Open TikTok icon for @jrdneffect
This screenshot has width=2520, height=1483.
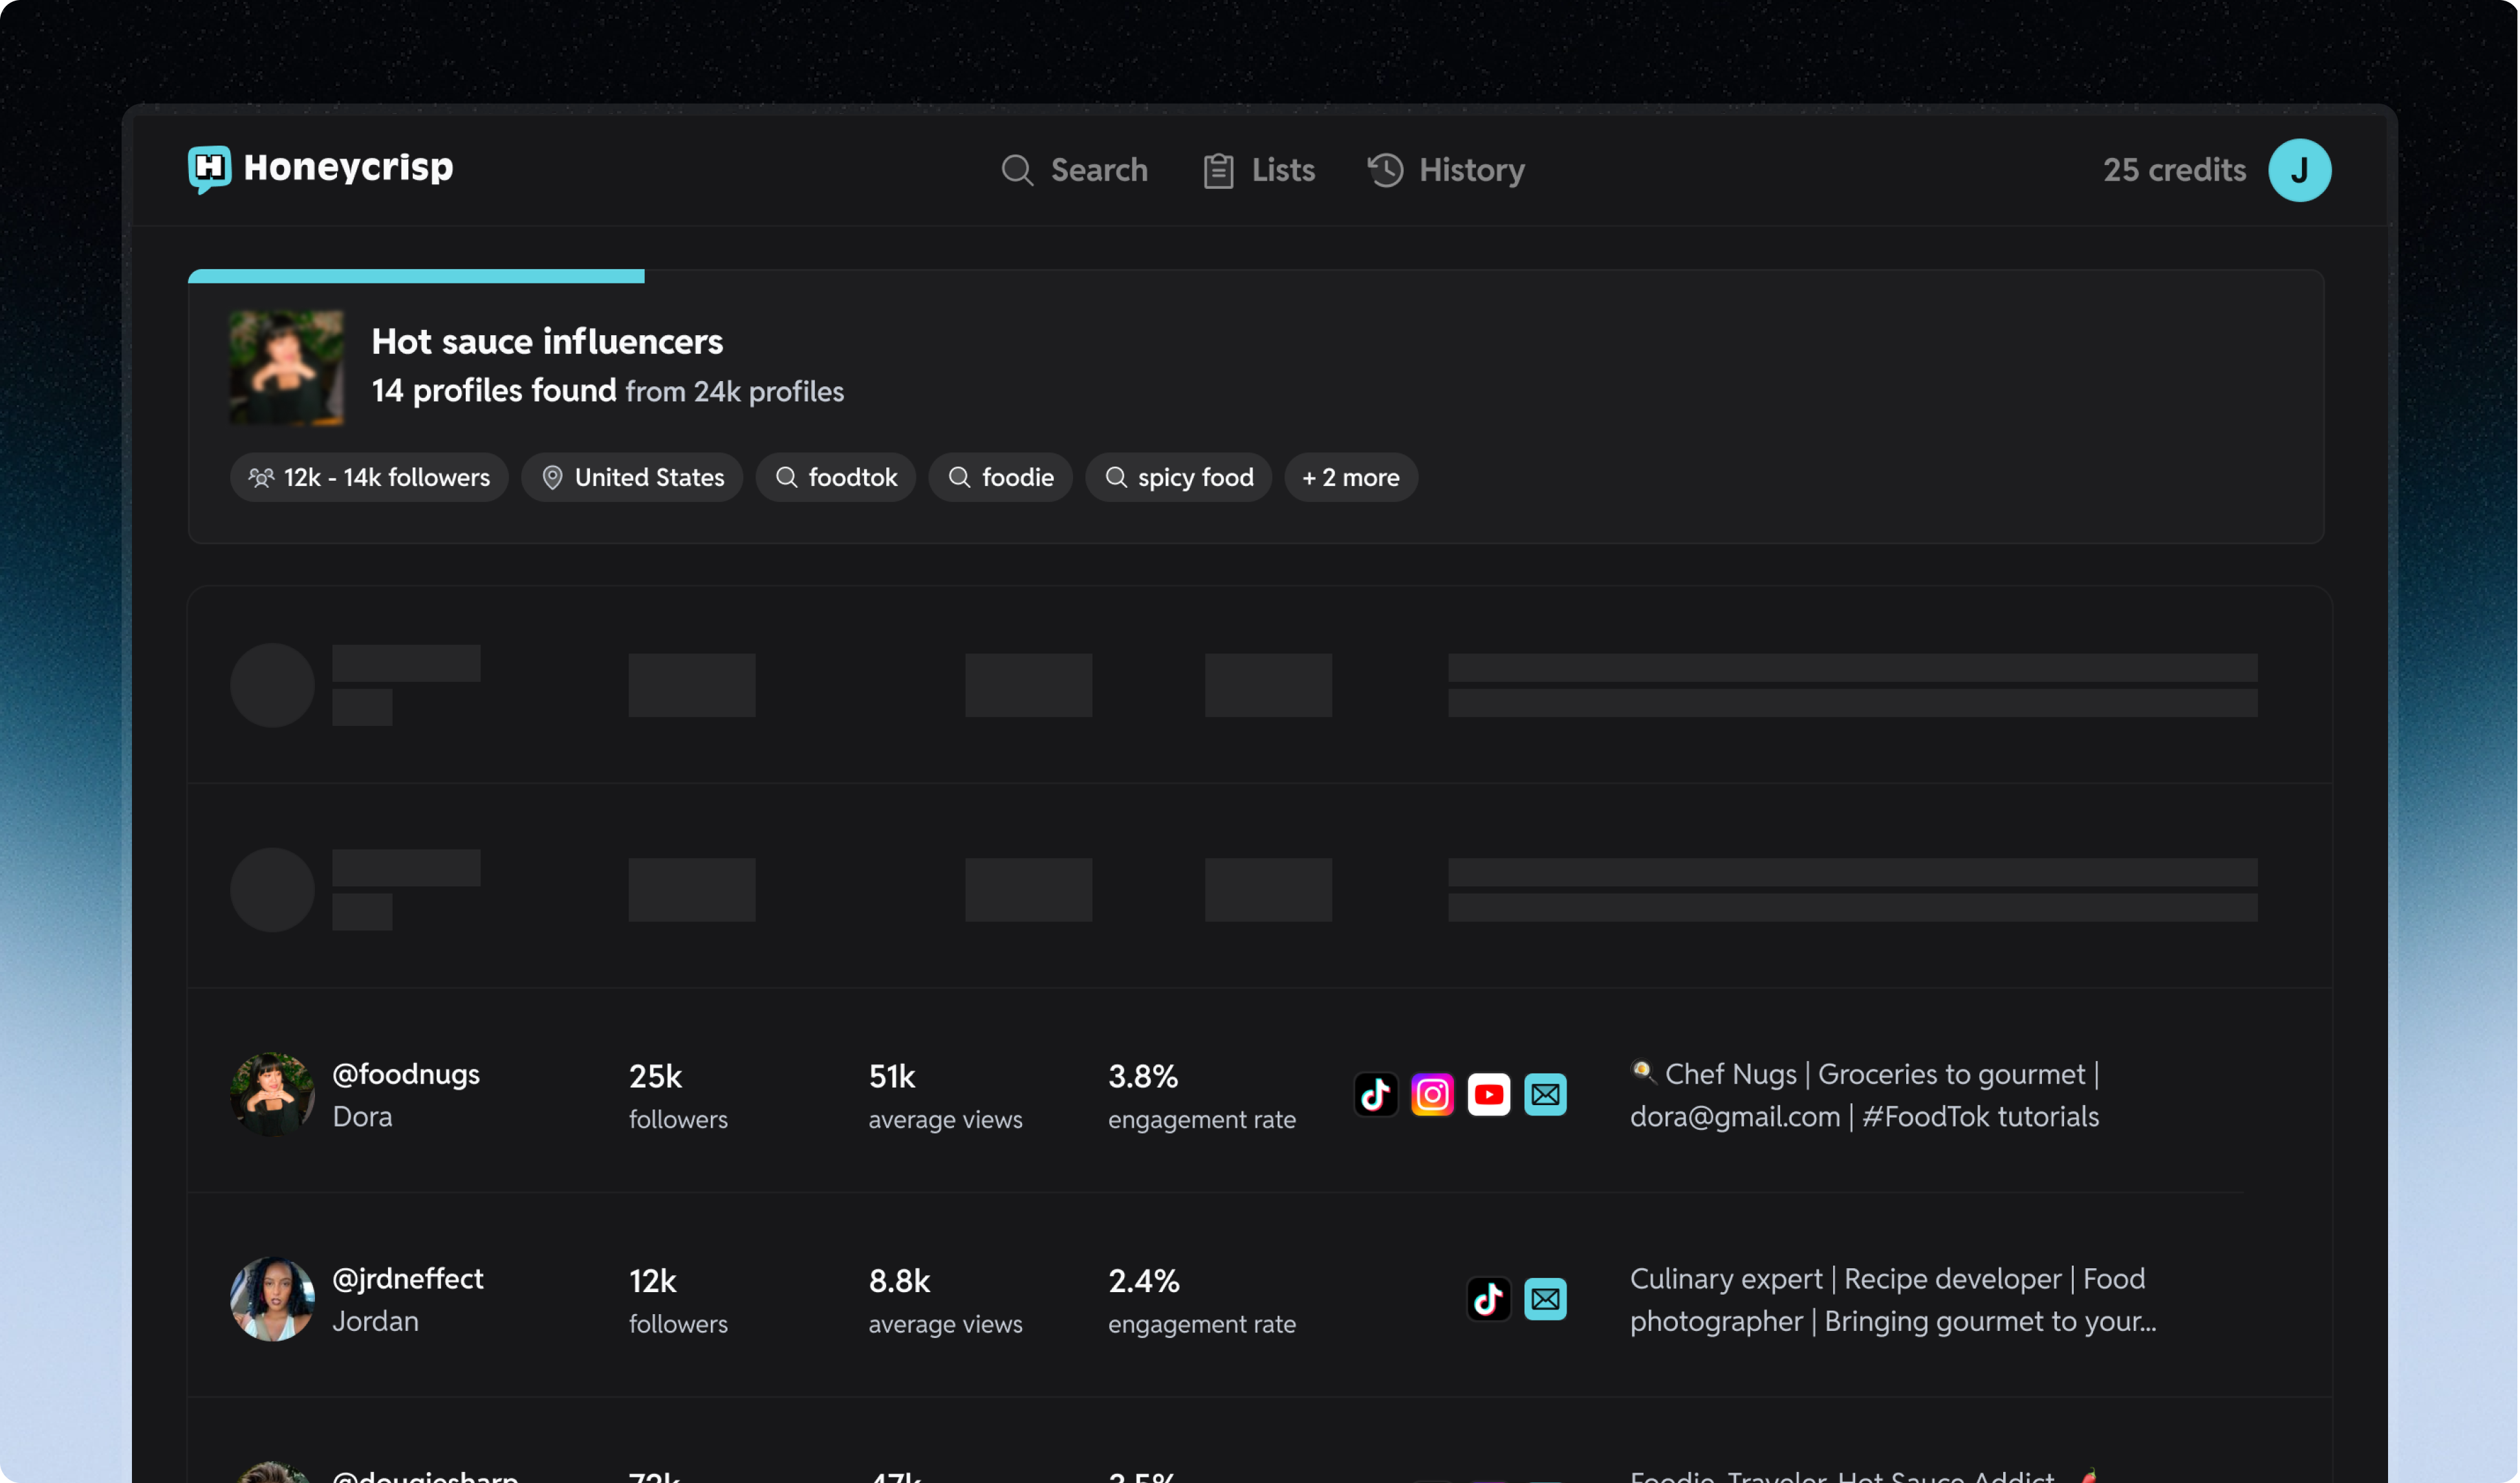(x=1488, y=1299)
